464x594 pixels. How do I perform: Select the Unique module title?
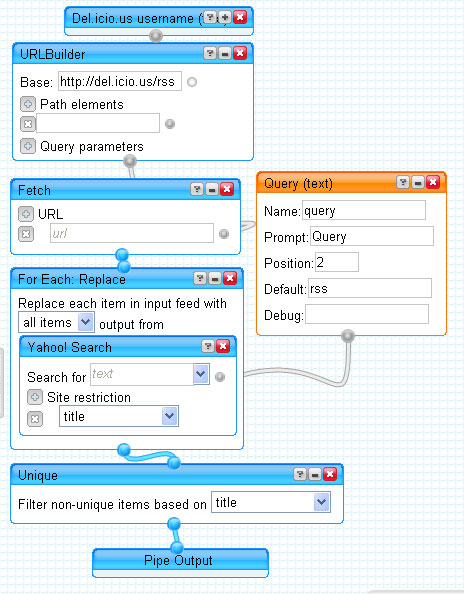[x=38, y=475]
